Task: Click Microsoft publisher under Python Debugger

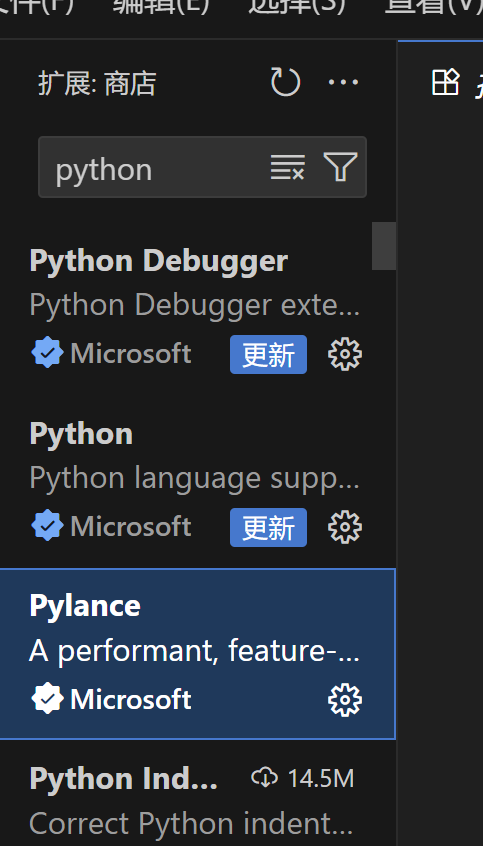Action: 131,354
